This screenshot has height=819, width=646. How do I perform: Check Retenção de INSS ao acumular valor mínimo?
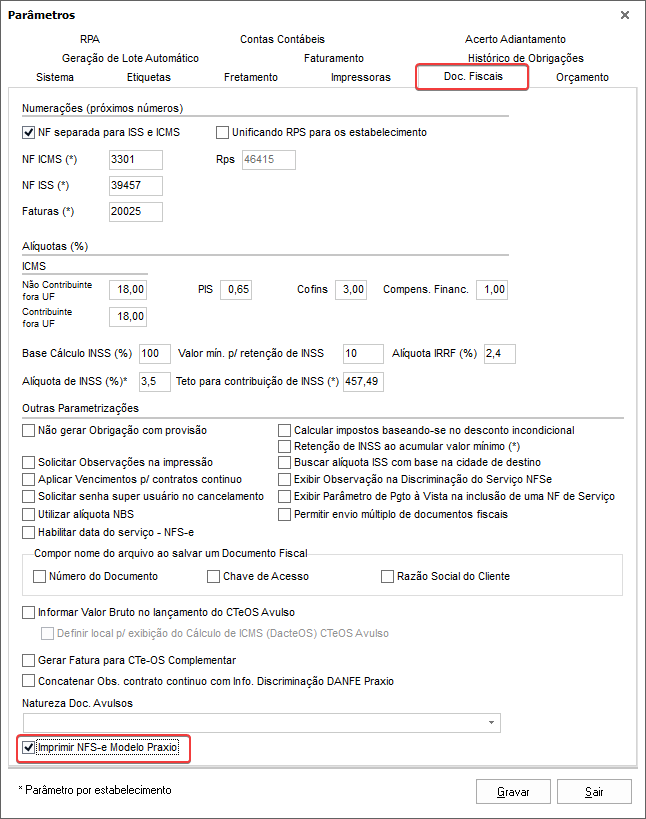(285, 447)
